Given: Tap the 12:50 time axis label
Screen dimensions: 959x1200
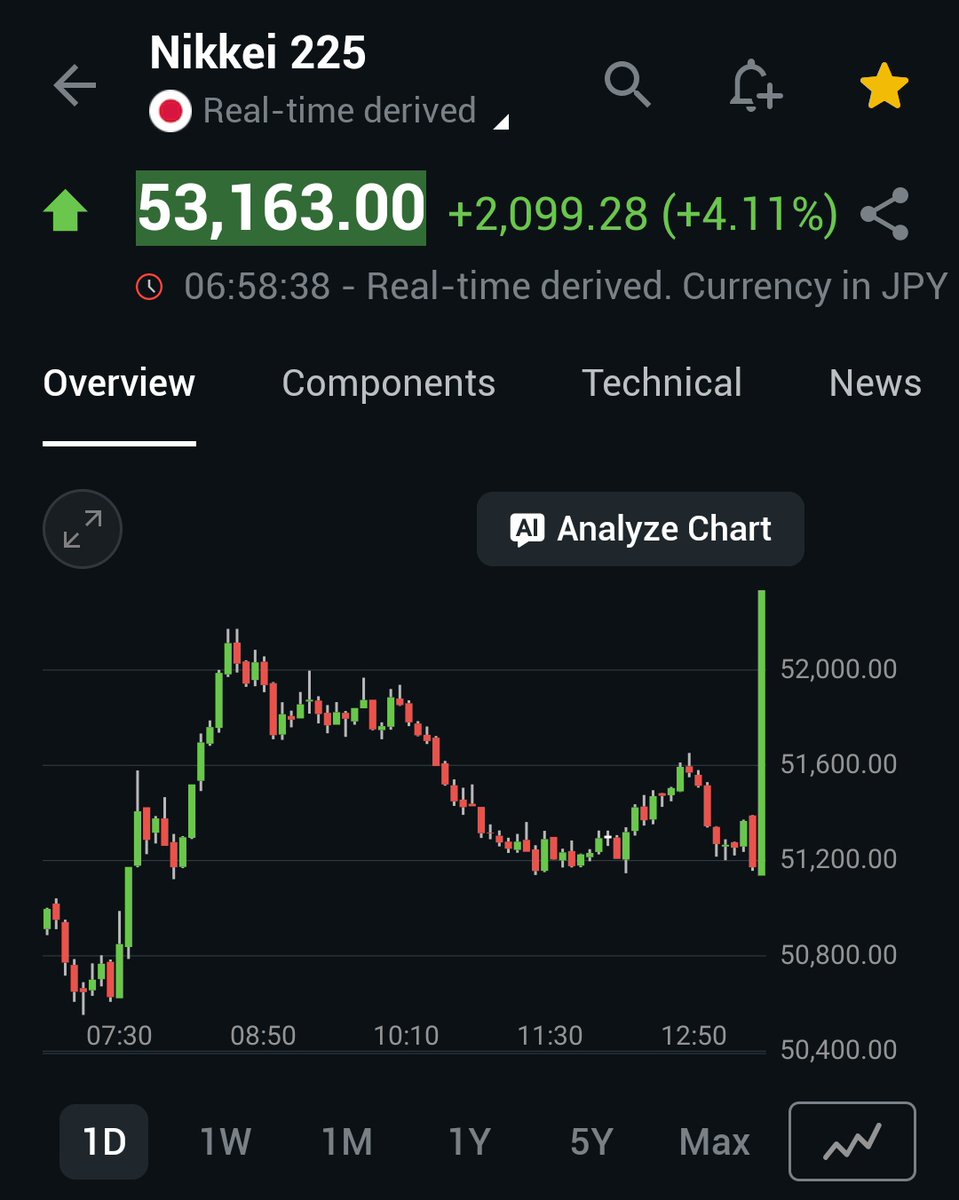Looking at the screenshot, I should pyautogui.click(x=694, y=1035).
